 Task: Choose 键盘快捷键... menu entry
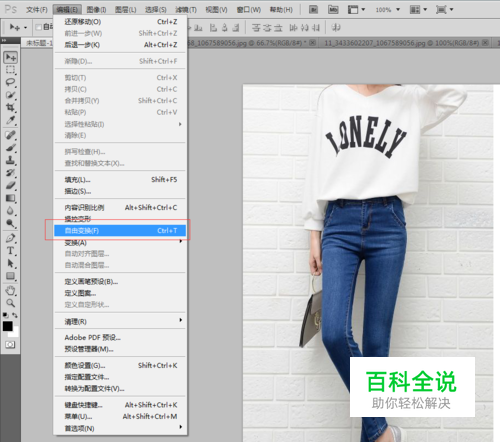coord(121,405)
